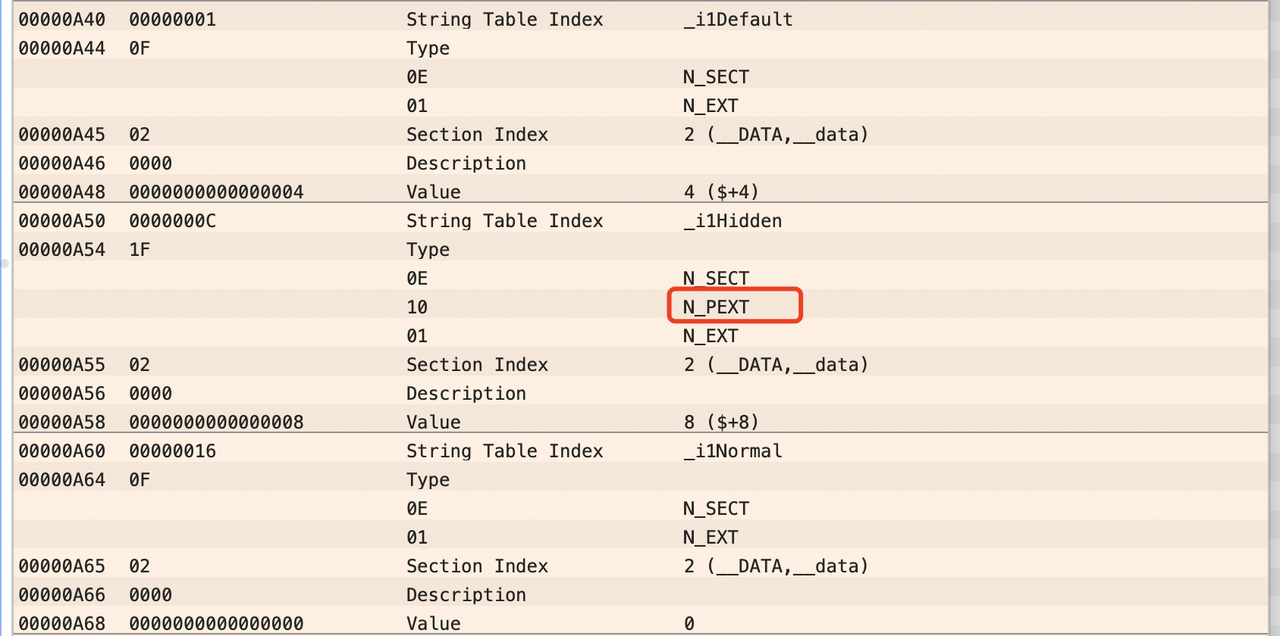Click the data value 0000000000000004
This screenshot has width=1280, height=636.
pyautogui.click(x=216, y=192)
